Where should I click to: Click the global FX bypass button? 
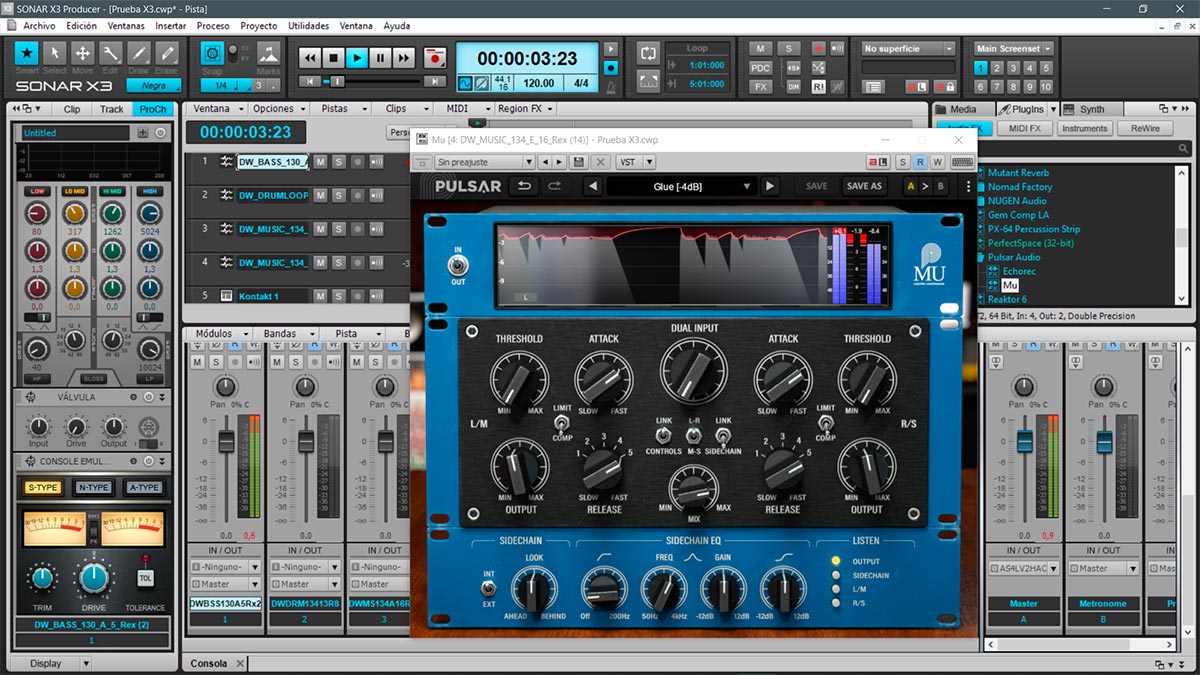[x=761, y=86]
